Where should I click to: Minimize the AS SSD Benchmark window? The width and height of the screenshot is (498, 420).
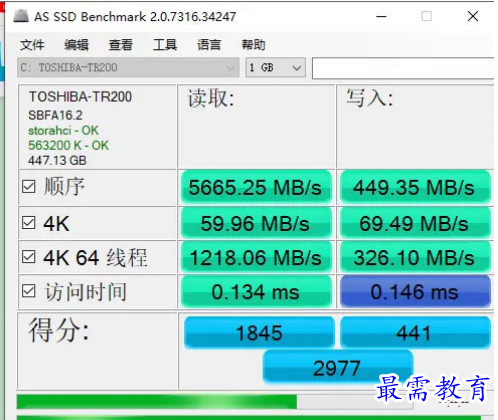pyautogui.click(x=381, y=16)
